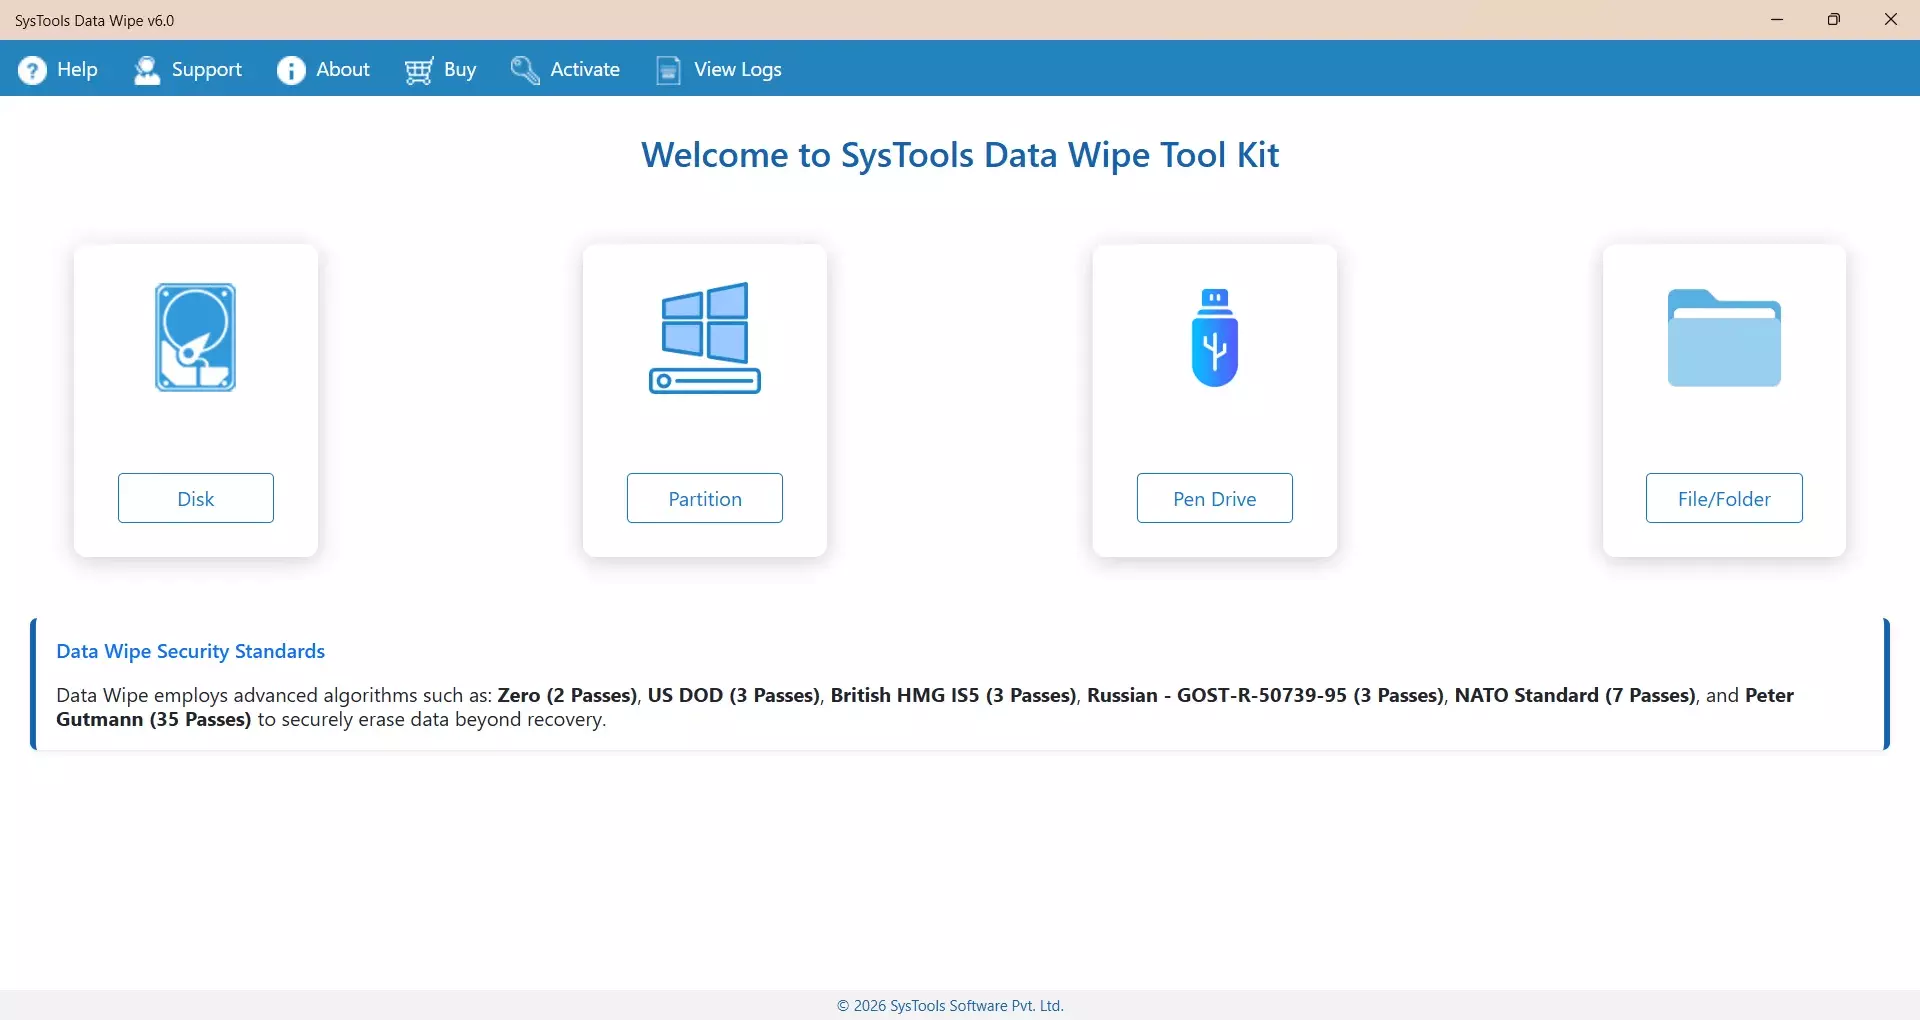Viewport: 1920px width, 1020px height.
Task: Select the USB pen drive icon
Action: click(x=1215, y=337)
